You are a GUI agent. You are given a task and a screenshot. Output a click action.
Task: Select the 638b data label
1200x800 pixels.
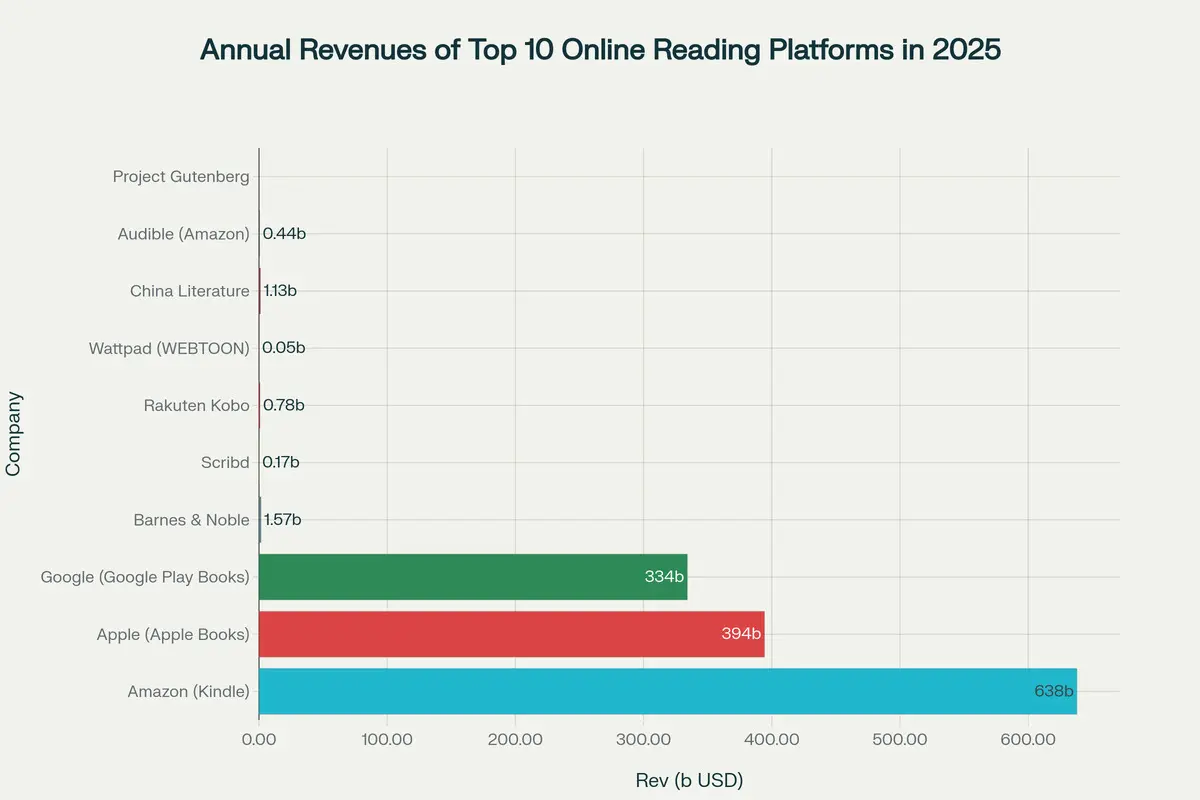tap(1055, 690)
